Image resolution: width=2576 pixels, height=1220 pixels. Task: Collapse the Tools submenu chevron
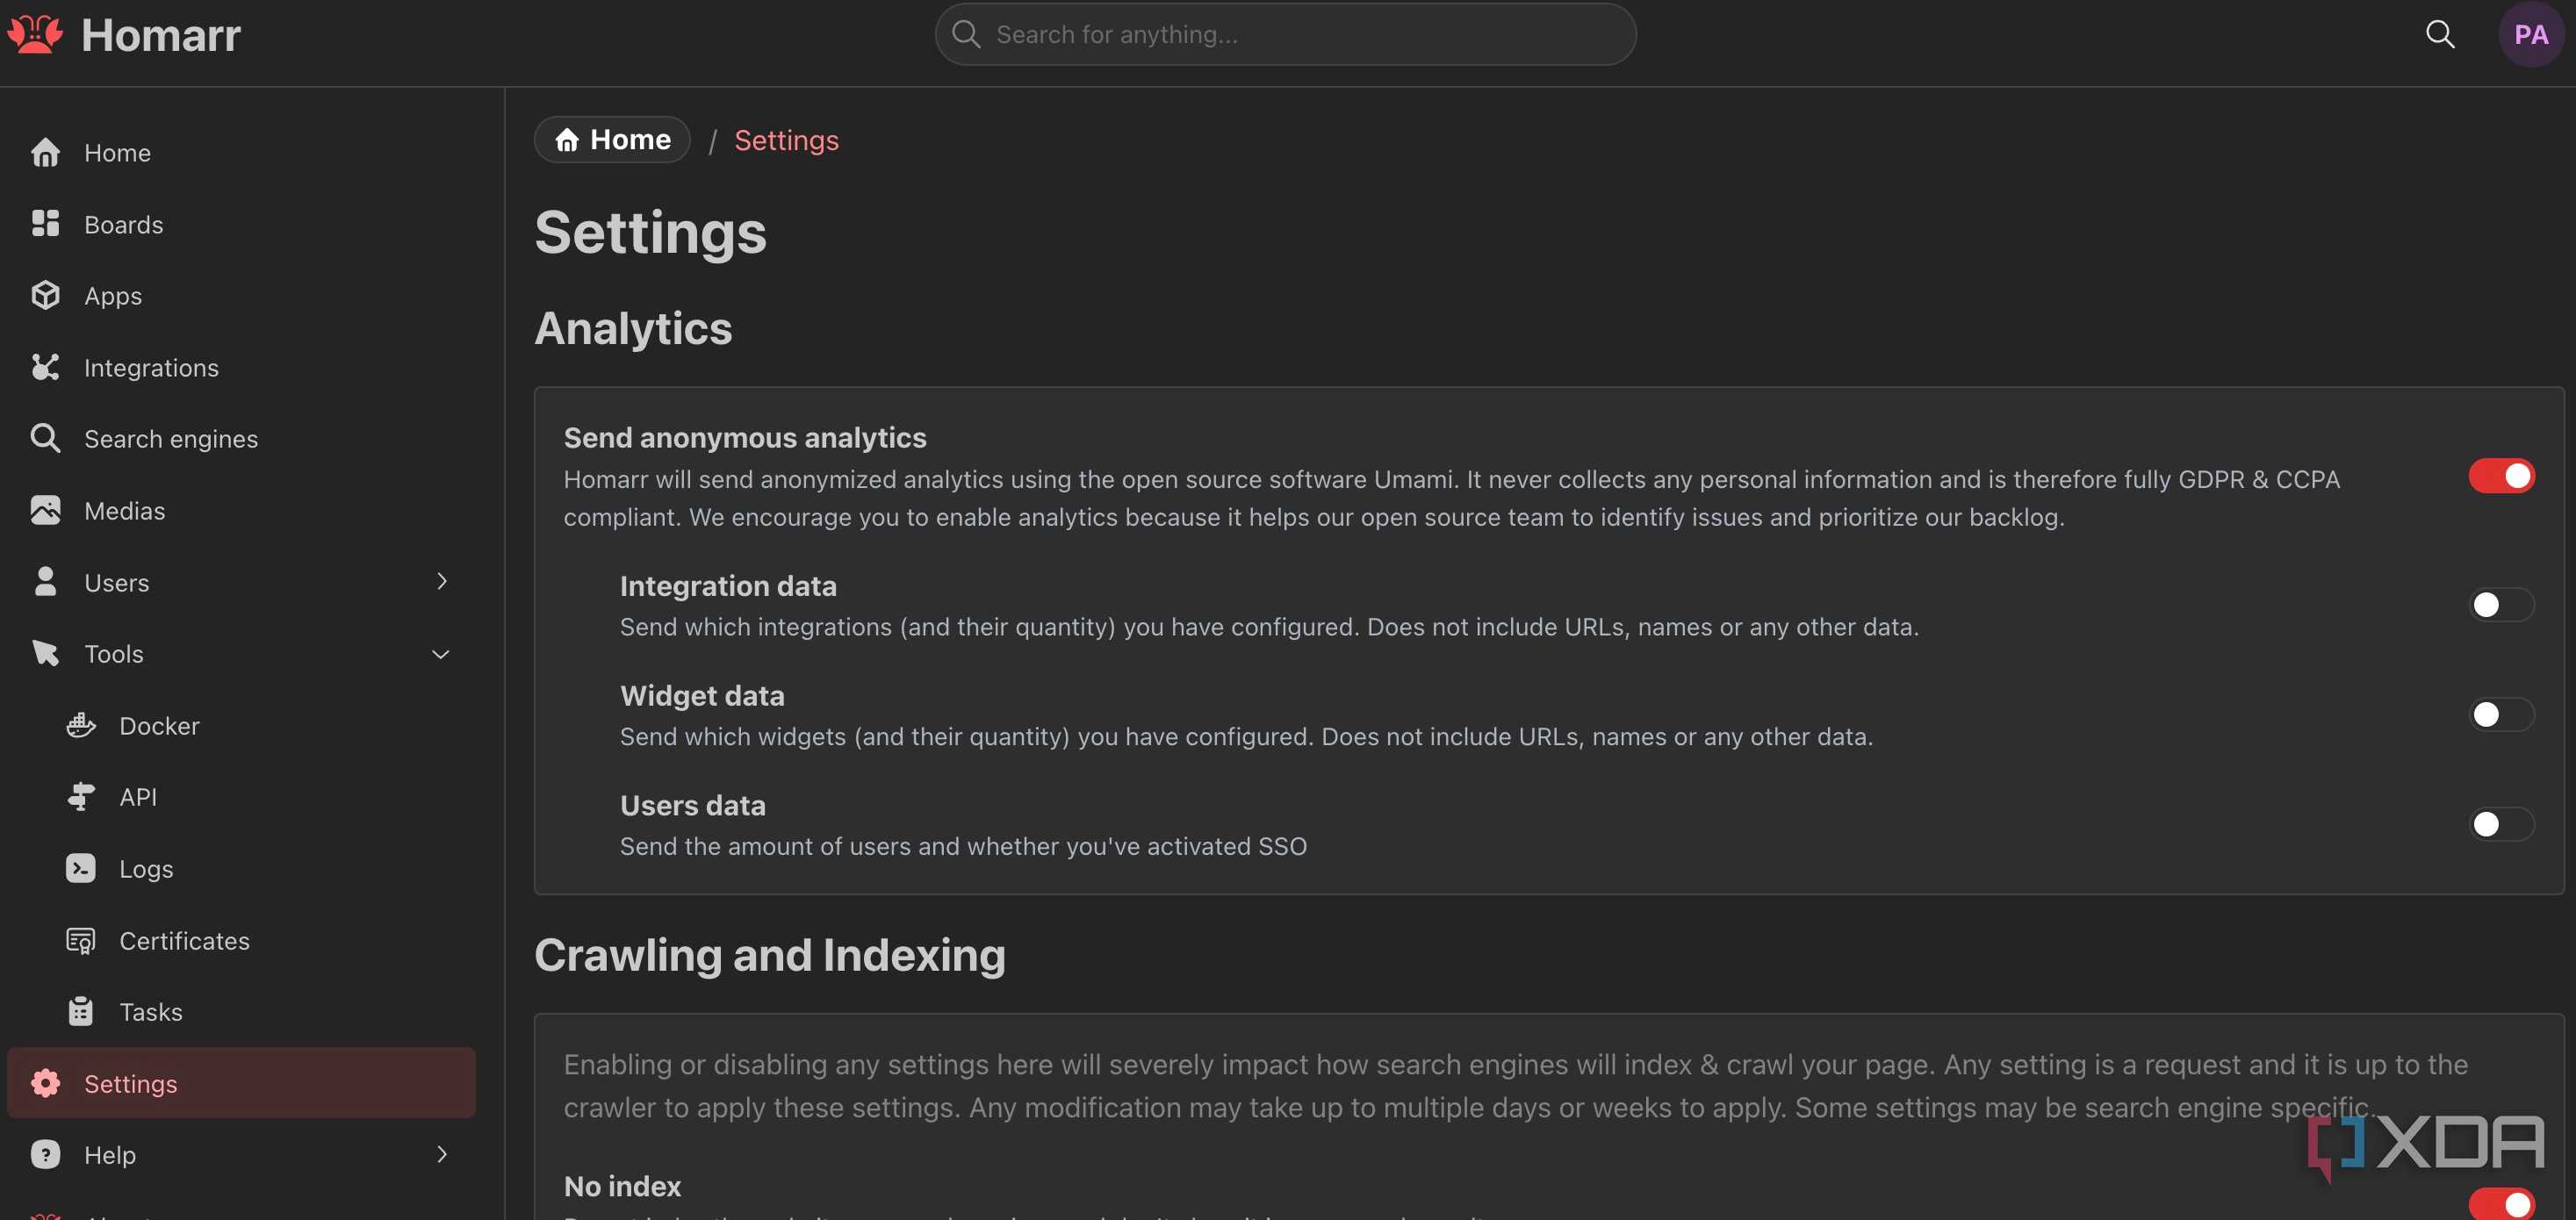[x=441, y=654]
